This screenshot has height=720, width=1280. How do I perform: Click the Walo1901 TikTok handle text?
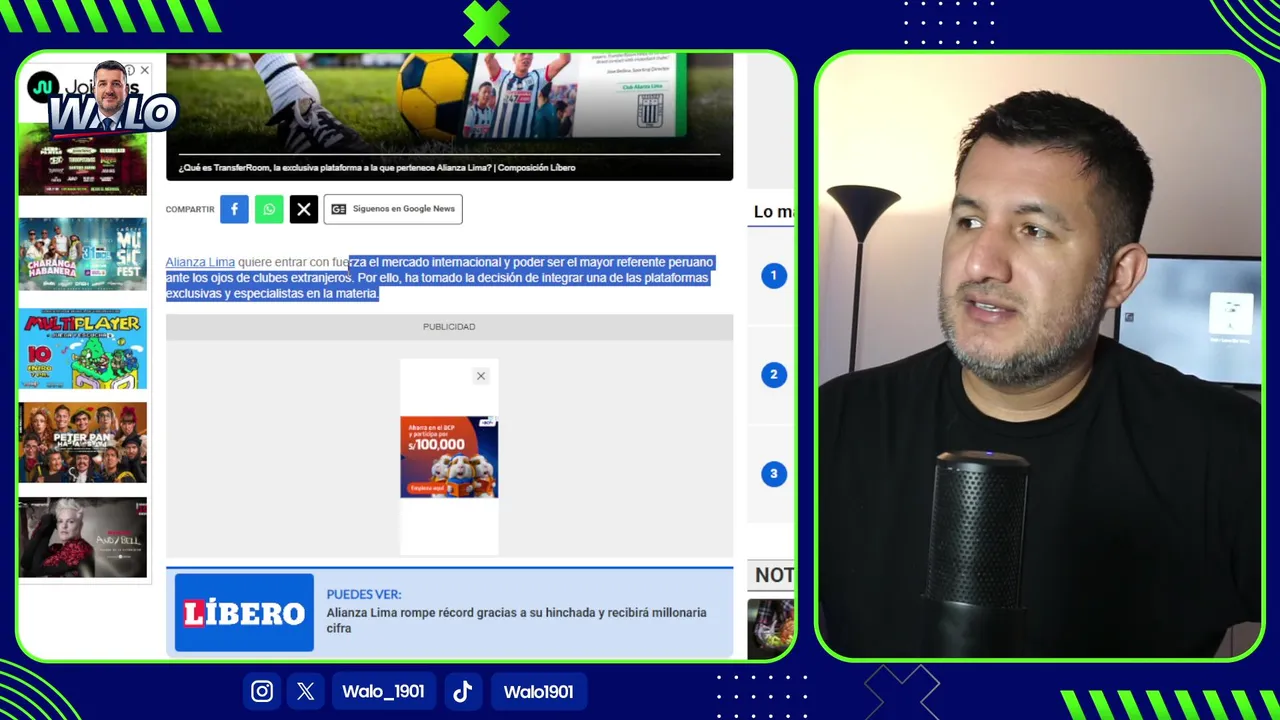[538, 692]
